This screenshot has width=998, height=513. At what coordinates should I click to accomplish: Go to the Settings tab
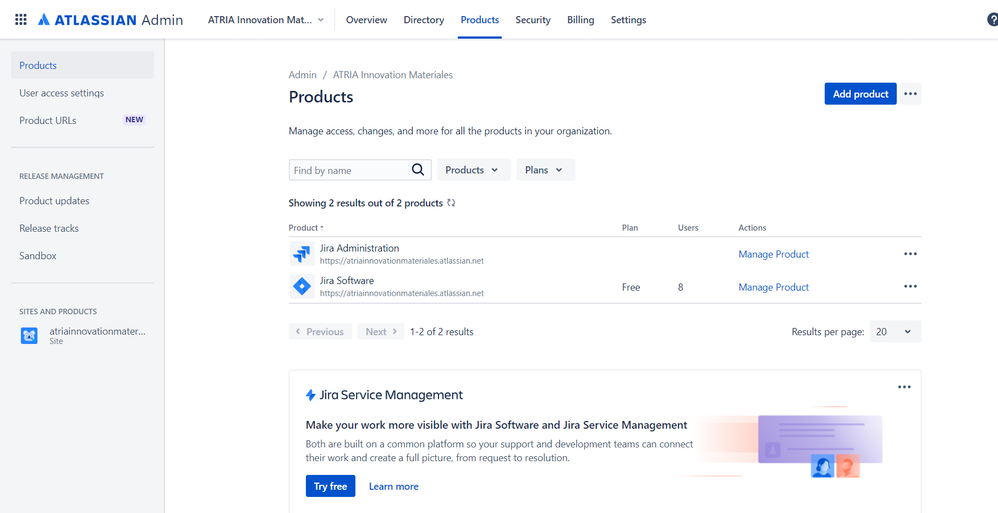pos(628,20)
